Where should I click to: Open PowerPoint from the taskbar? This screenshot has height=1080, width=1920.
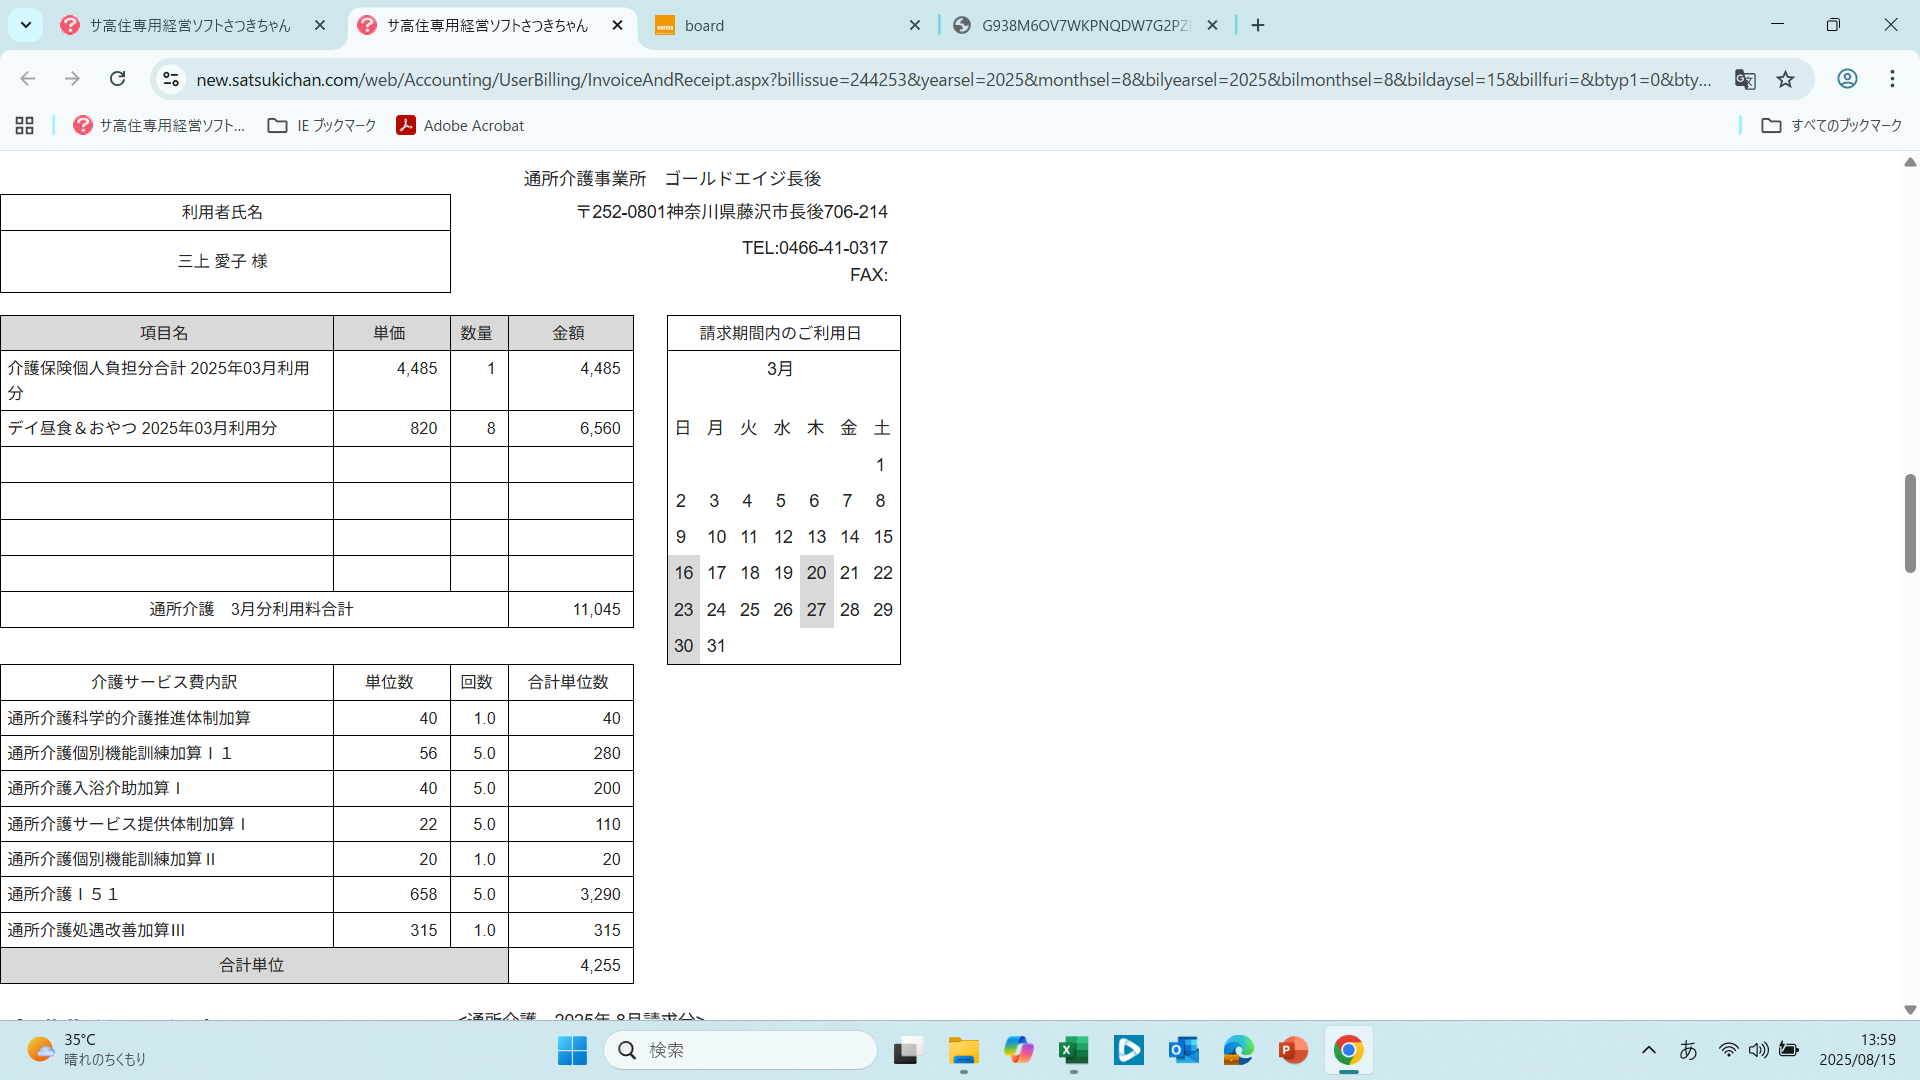1292,1050
